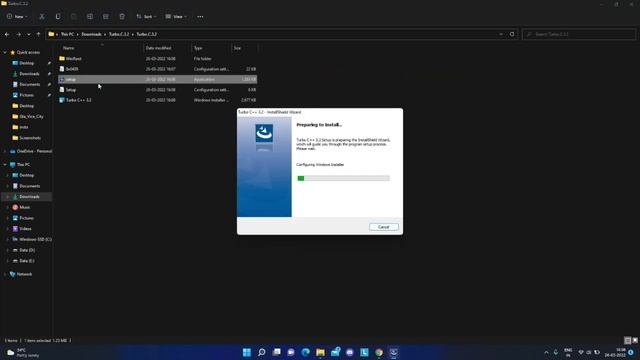Open Data (E:) drive in navigation pane
Image resolution: width=640 pixels, height=360 pixels.
coord(27,261)
